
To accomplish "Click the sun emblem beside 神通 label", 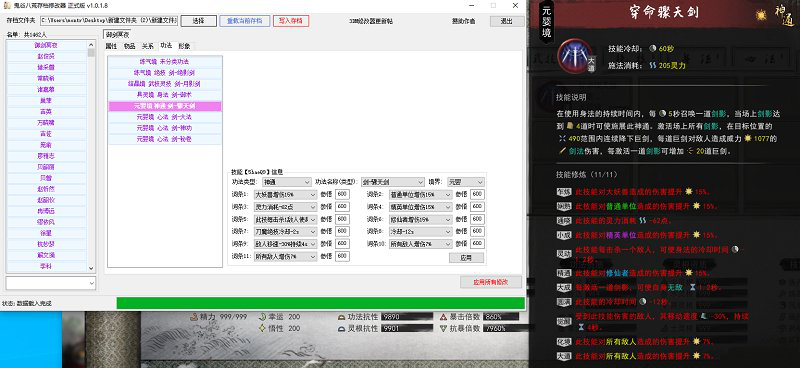I will click(760, 15).
